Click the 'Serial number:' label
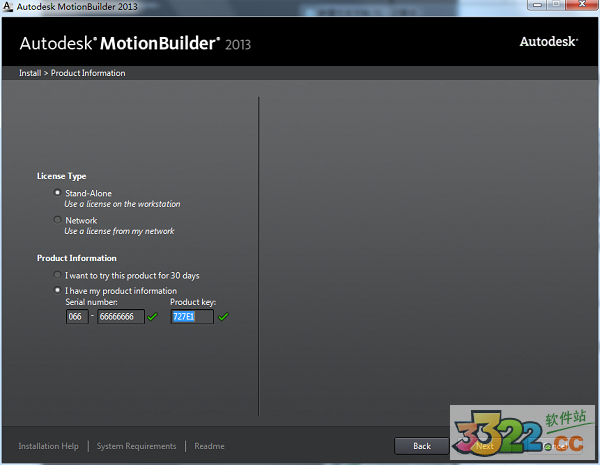 [91, 302]
